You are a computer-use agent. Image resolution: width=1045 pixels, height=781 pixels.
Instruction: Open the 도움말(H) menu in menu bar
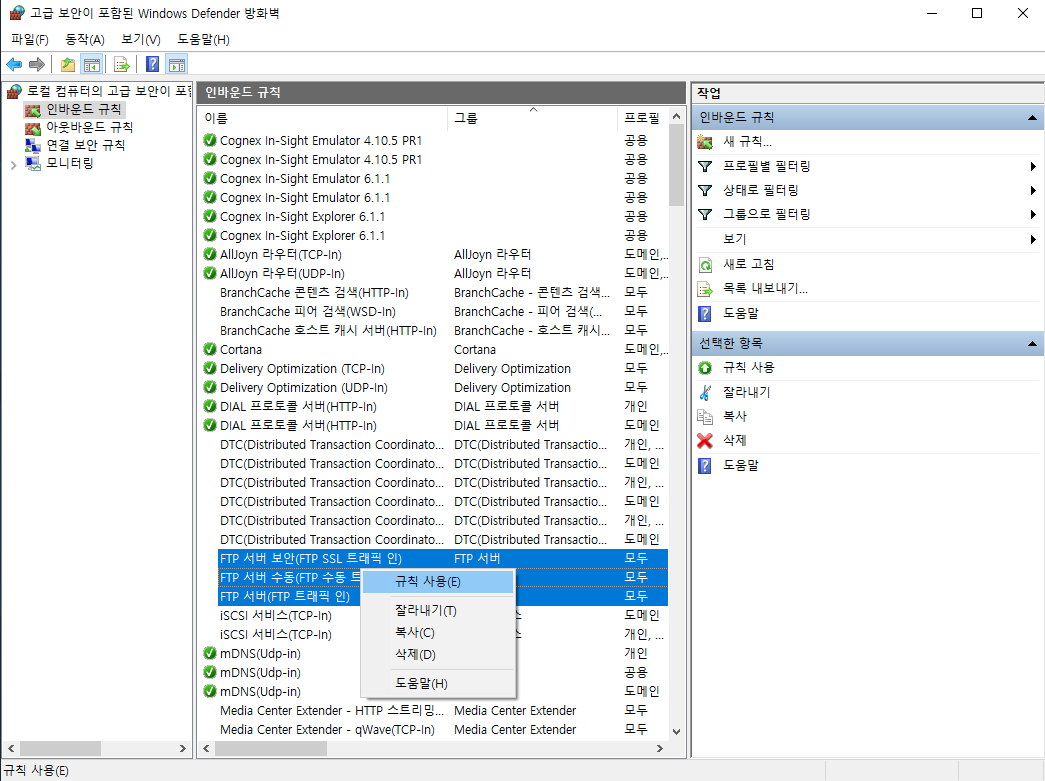[x=203, y=39]
